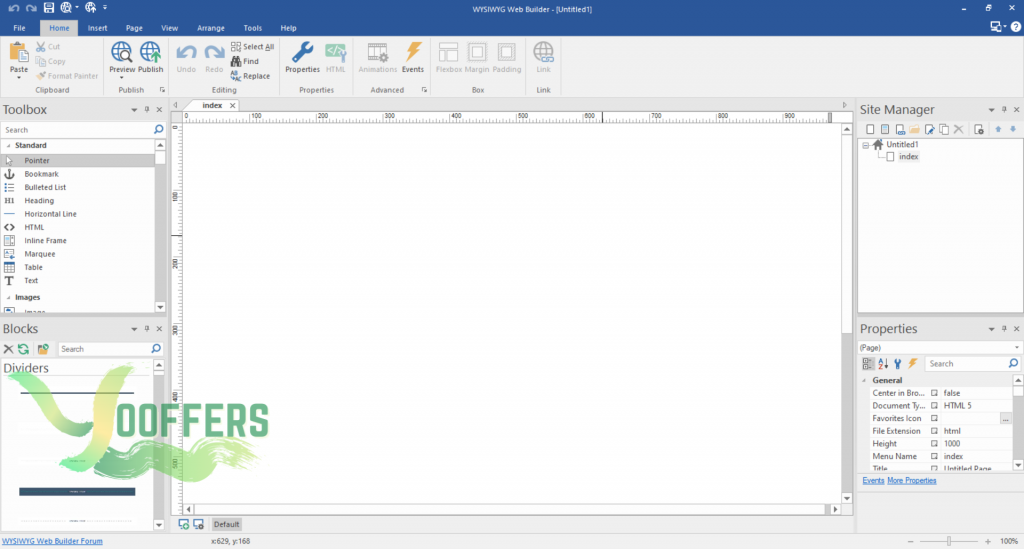The width and height of the screenshot is (1024, 549).
Task: Click manage breakpoints gear icon below canvas
Action: 199,524
